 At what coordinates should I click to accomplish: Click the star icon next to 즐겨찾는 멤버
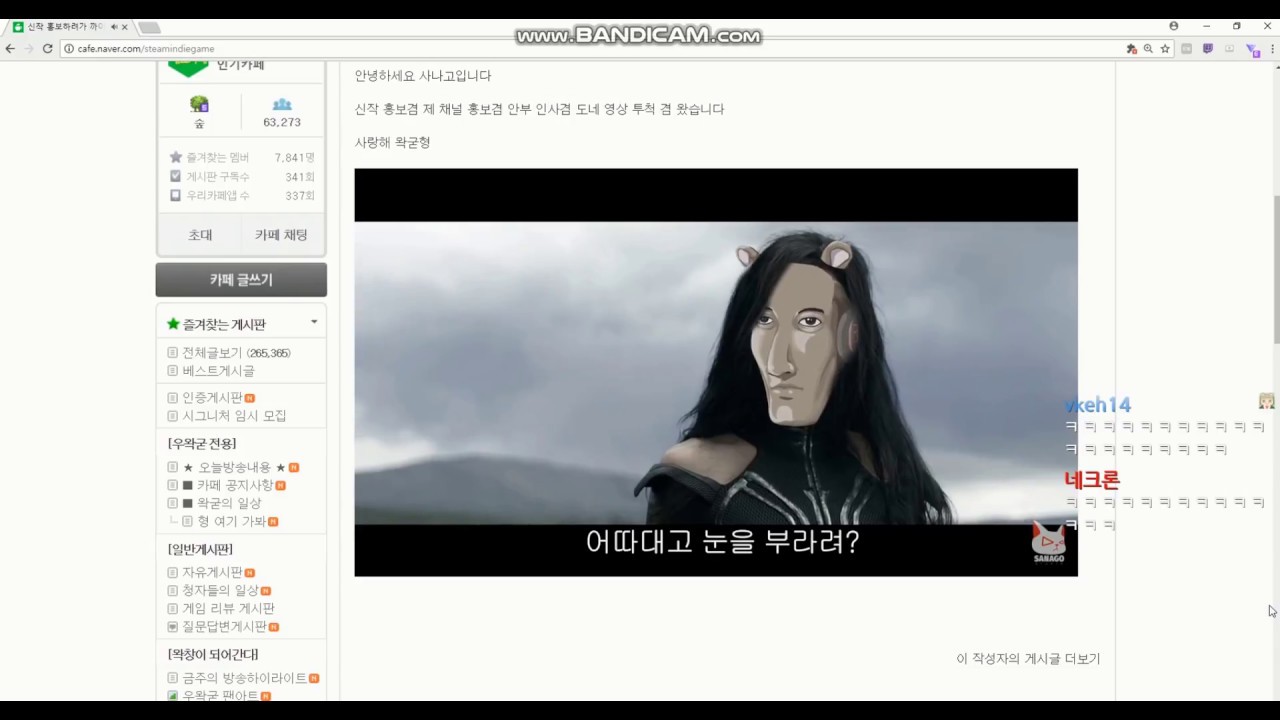coord(176,157)
